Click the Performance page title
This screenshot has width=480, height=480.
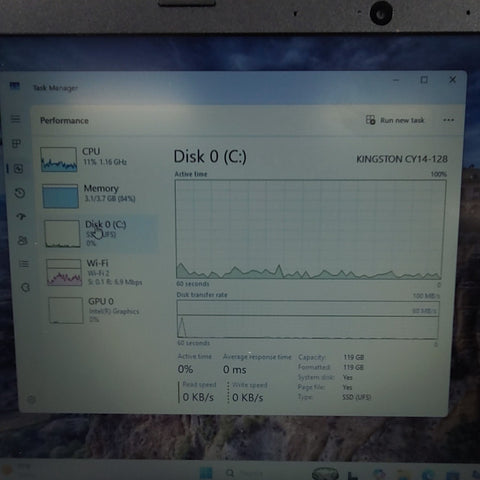tap(64, 120)
